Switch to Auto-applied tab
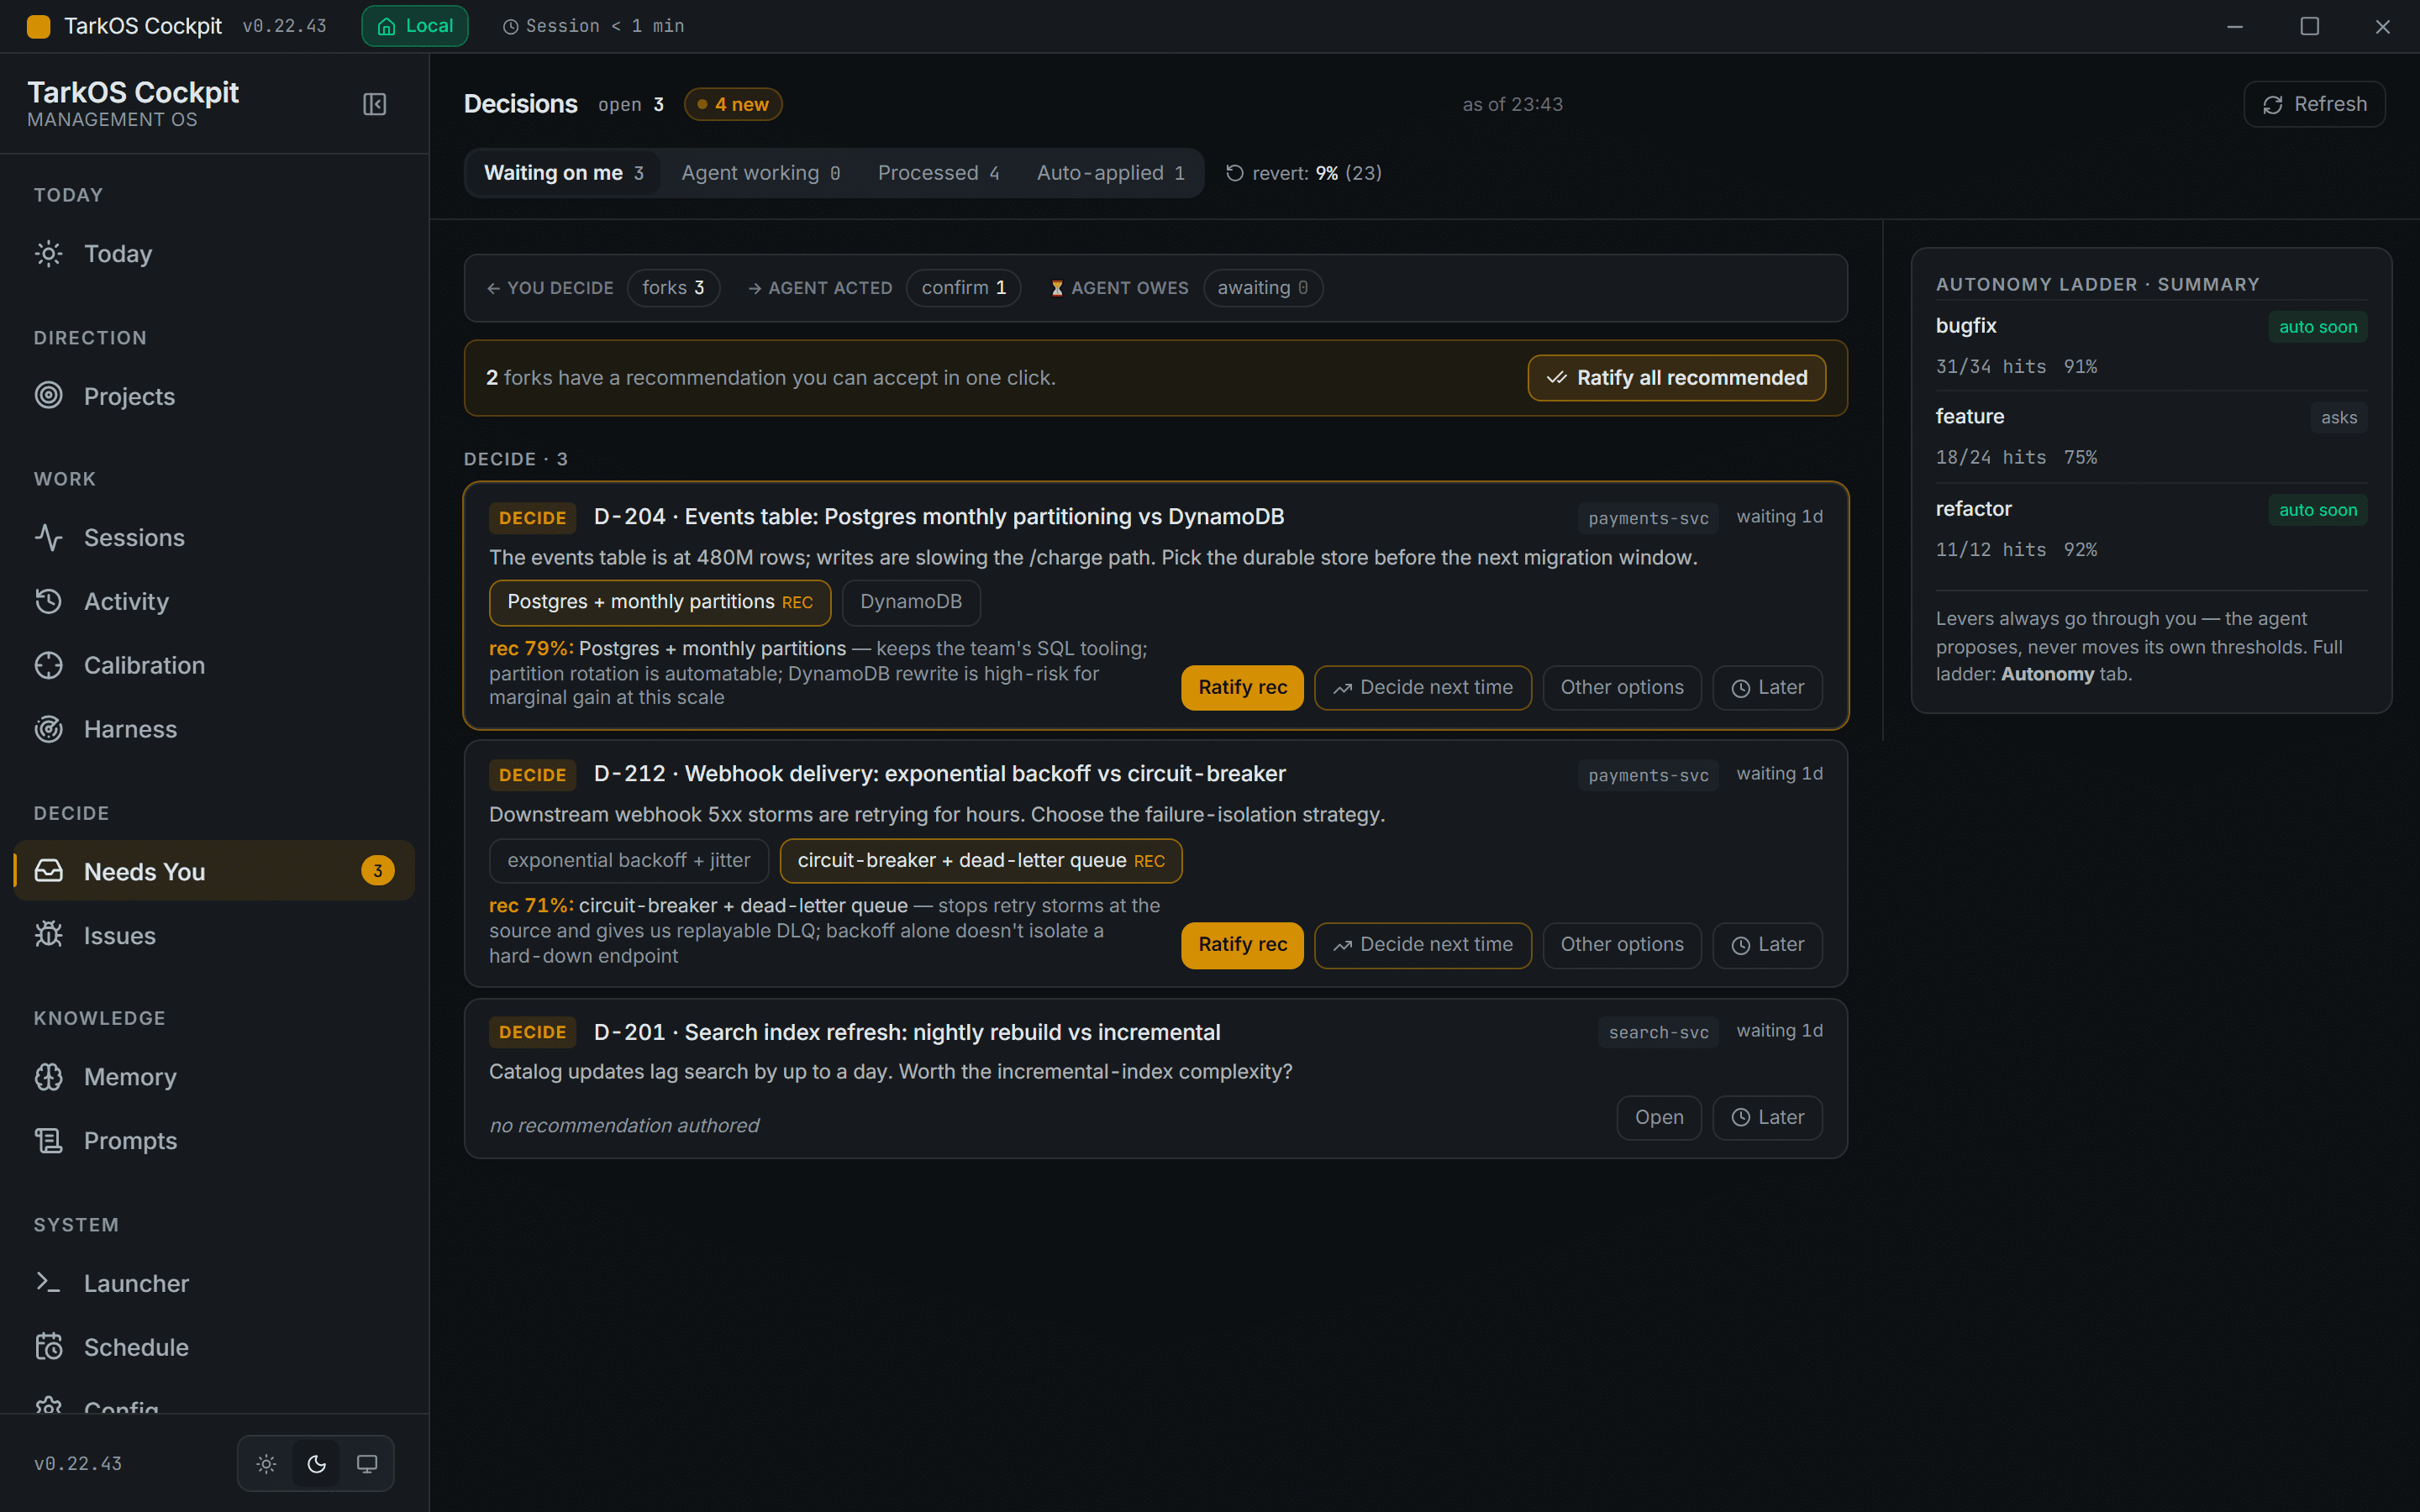The height and width of the screenshot is (1512, 2420). 1110,173
